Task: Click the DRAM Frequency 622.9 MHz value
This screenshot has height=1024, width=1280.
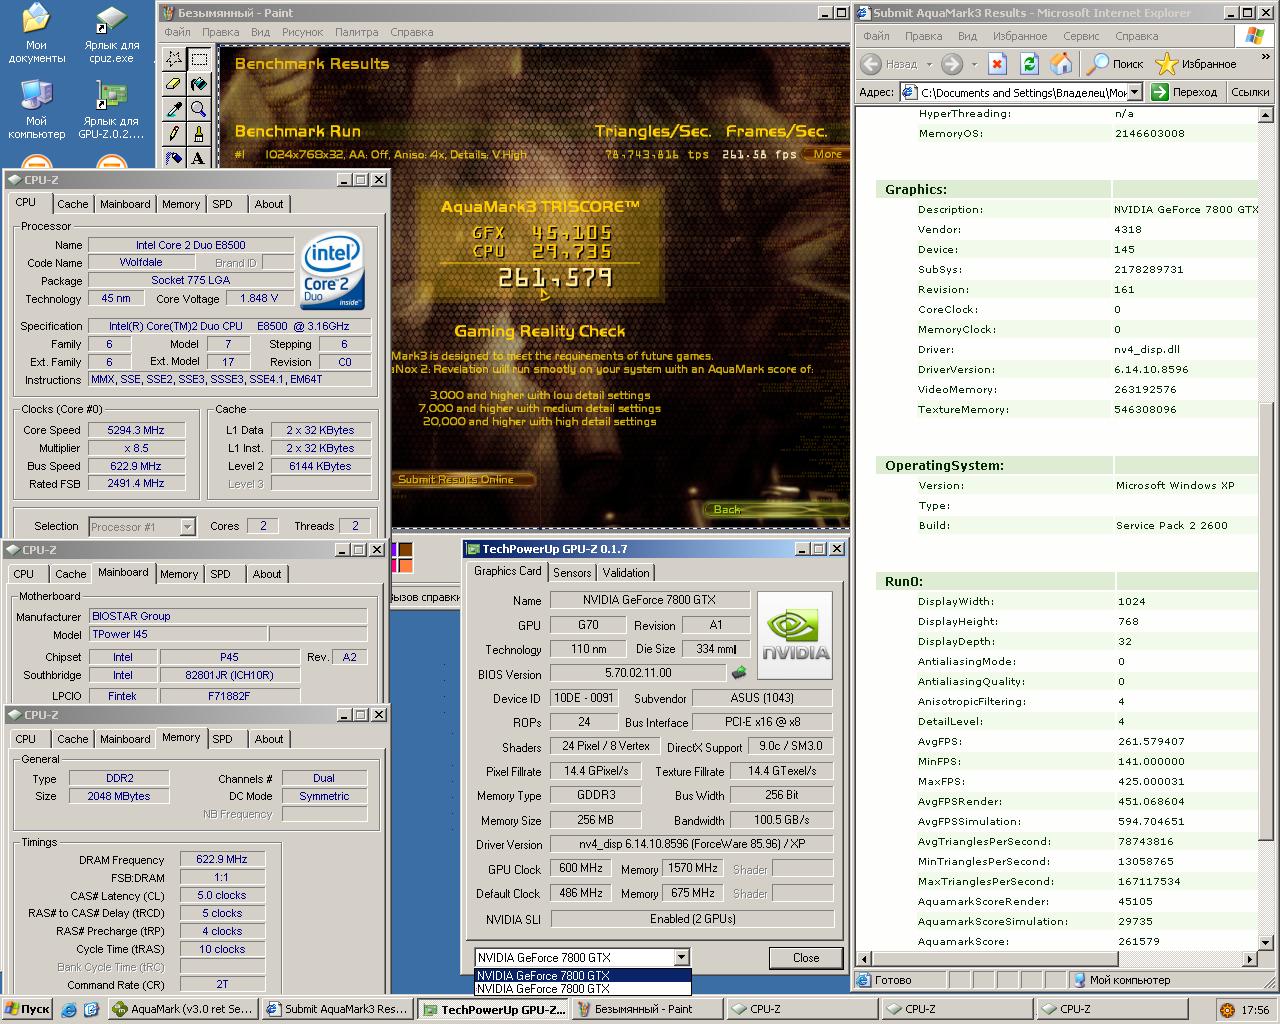Action: coord(222,859)
